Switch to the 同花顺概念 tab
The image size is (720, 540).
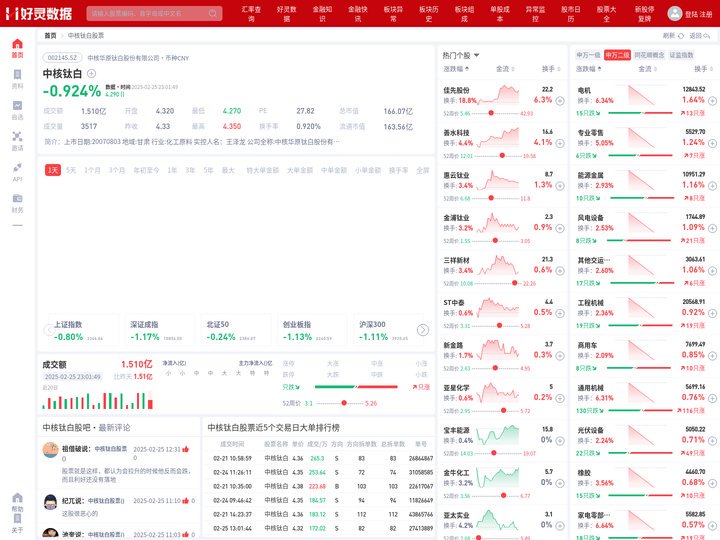coord(649,55)
